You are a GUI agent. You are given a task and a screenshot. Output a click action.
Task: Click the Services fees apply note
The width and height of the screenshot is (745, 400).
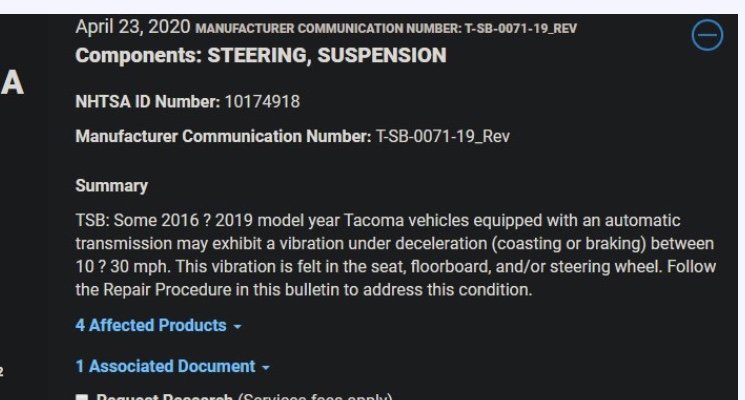(315, 397)
